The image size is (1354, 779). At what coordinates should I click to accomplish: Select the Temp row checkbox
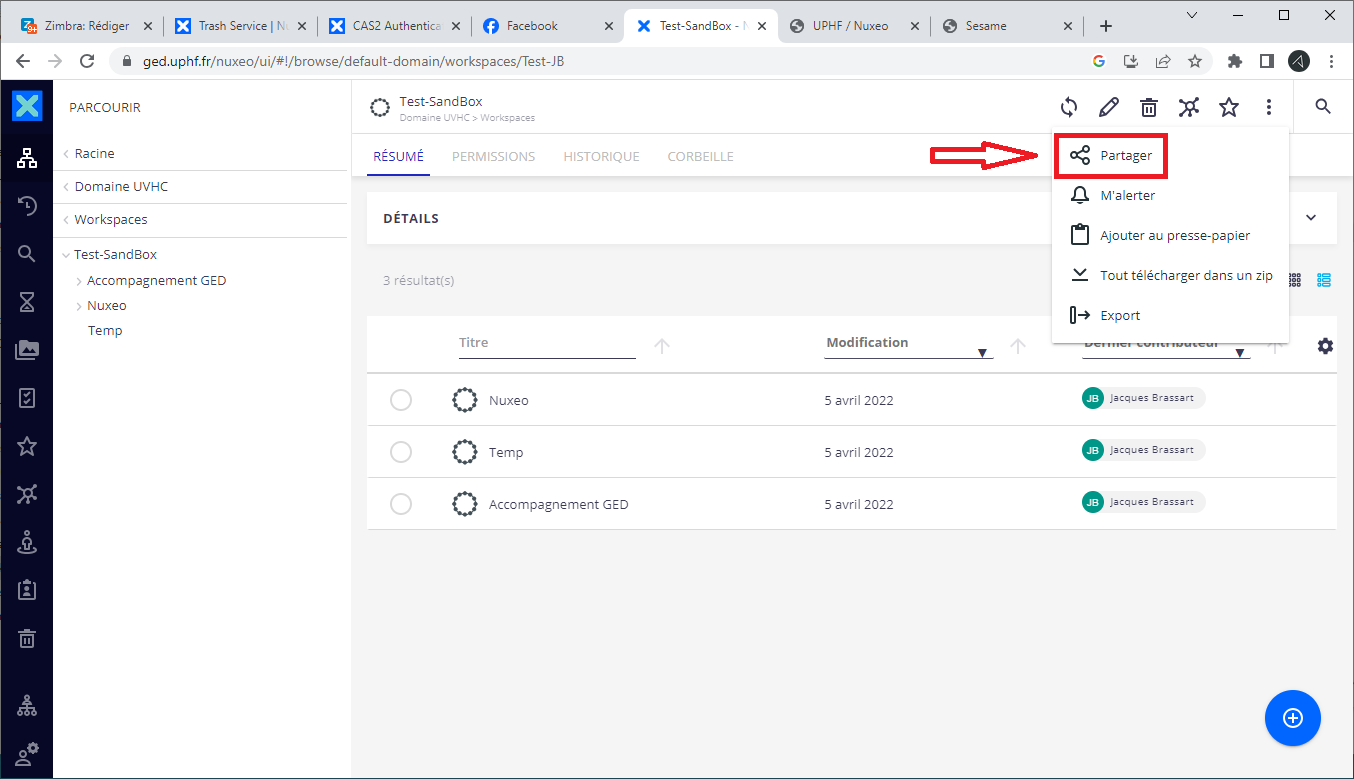pyautogui.click(x=401, y=452)
